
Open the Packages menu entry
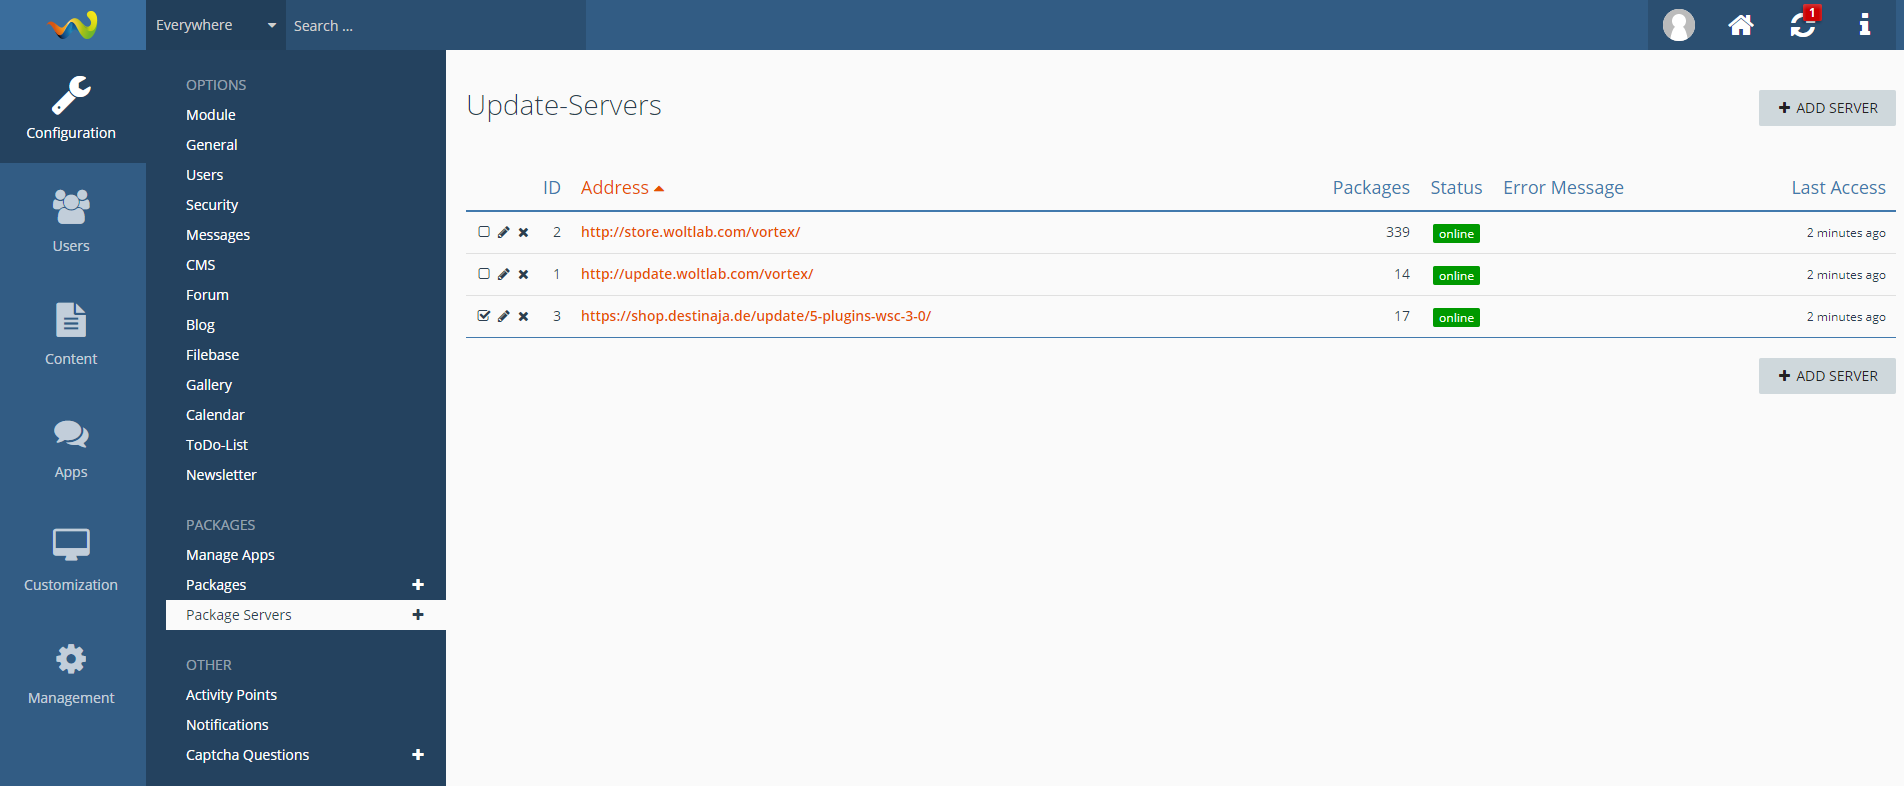pyautogui.click(x=216, y=585)
